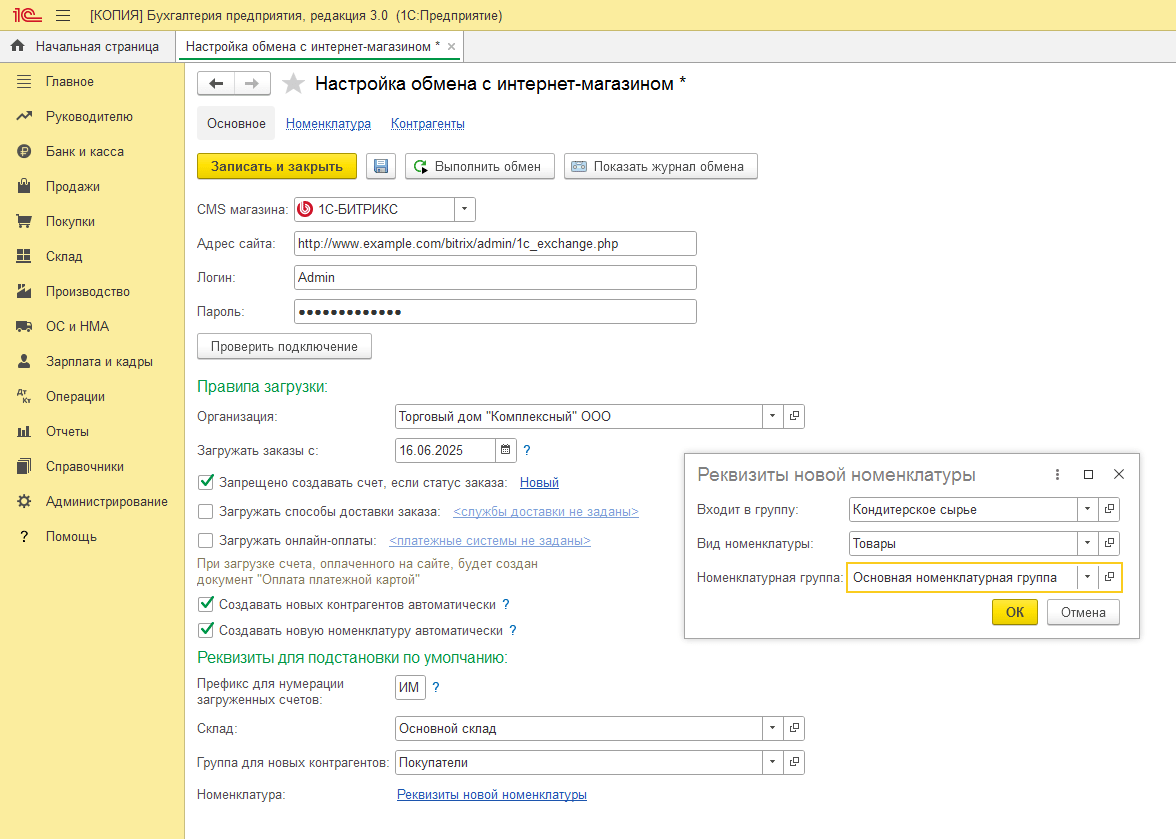The width and height of the screenshot is (1176, 839).
Task: Expand Группа для новых контрагентов dropdown
Action: 772,762
